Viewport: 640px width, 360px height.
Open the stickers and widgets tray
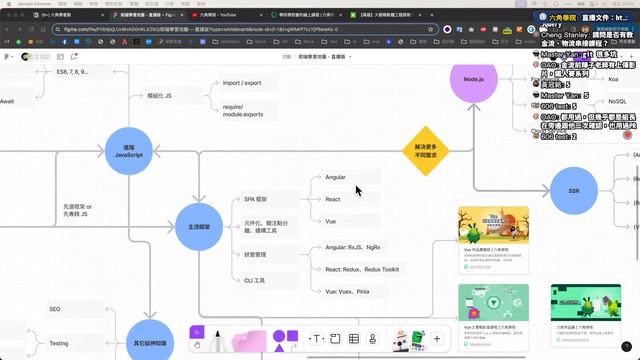[400, 340]
